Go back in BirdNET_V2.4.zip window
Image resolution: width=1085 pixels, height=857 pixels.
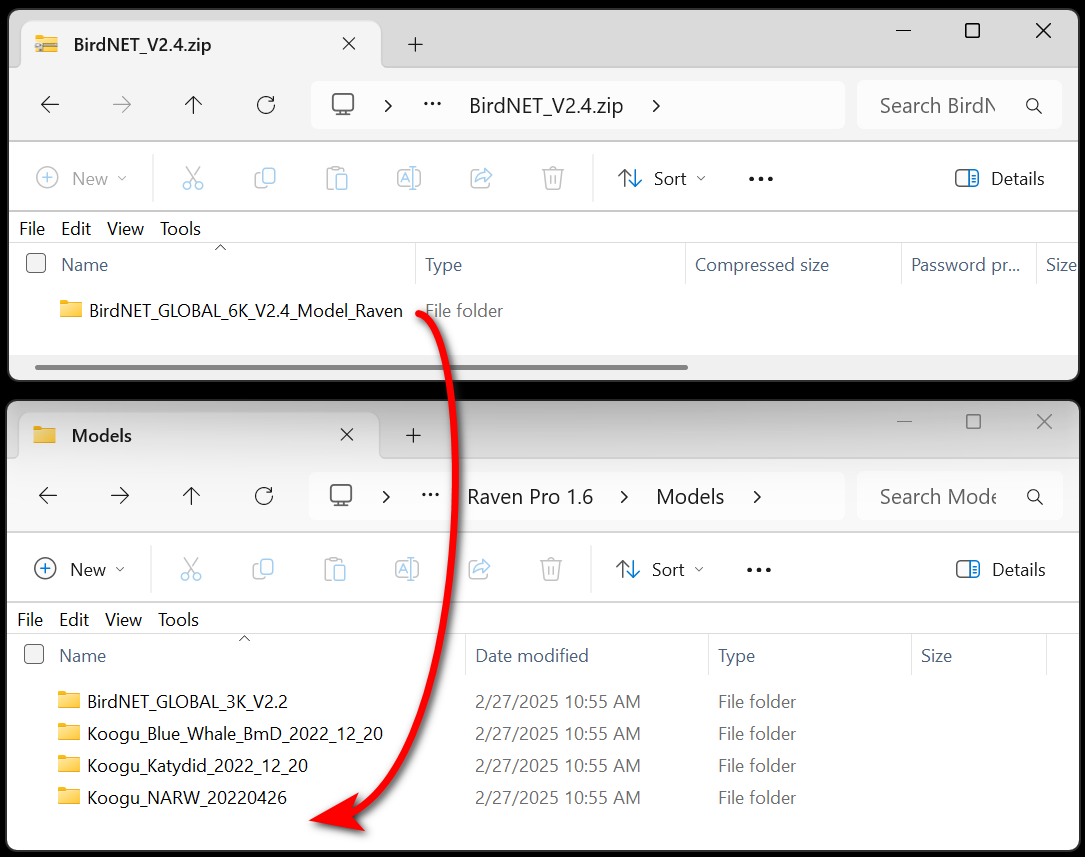(50, 105)
